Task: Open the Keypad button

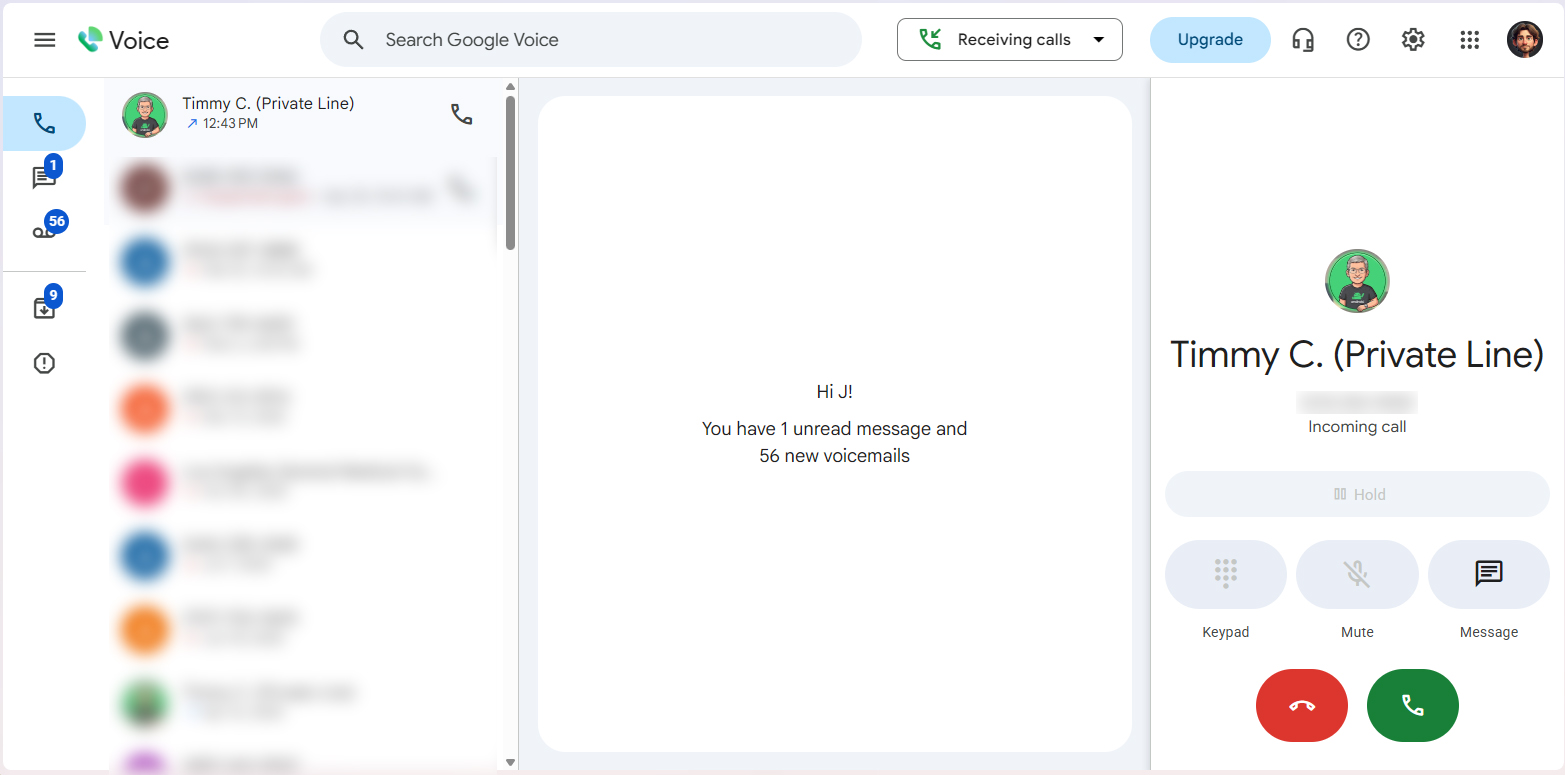Action: coord(1226,574)
